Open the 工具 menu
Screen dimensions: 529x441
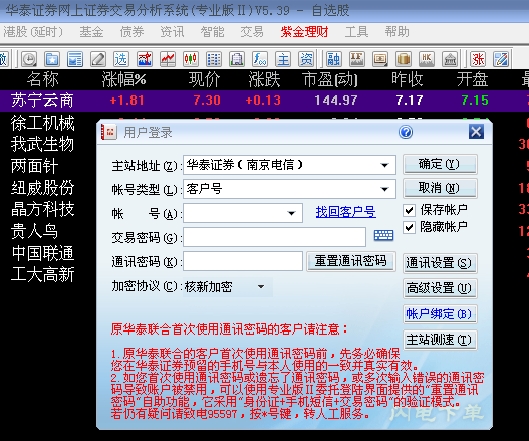coord(356,32)
